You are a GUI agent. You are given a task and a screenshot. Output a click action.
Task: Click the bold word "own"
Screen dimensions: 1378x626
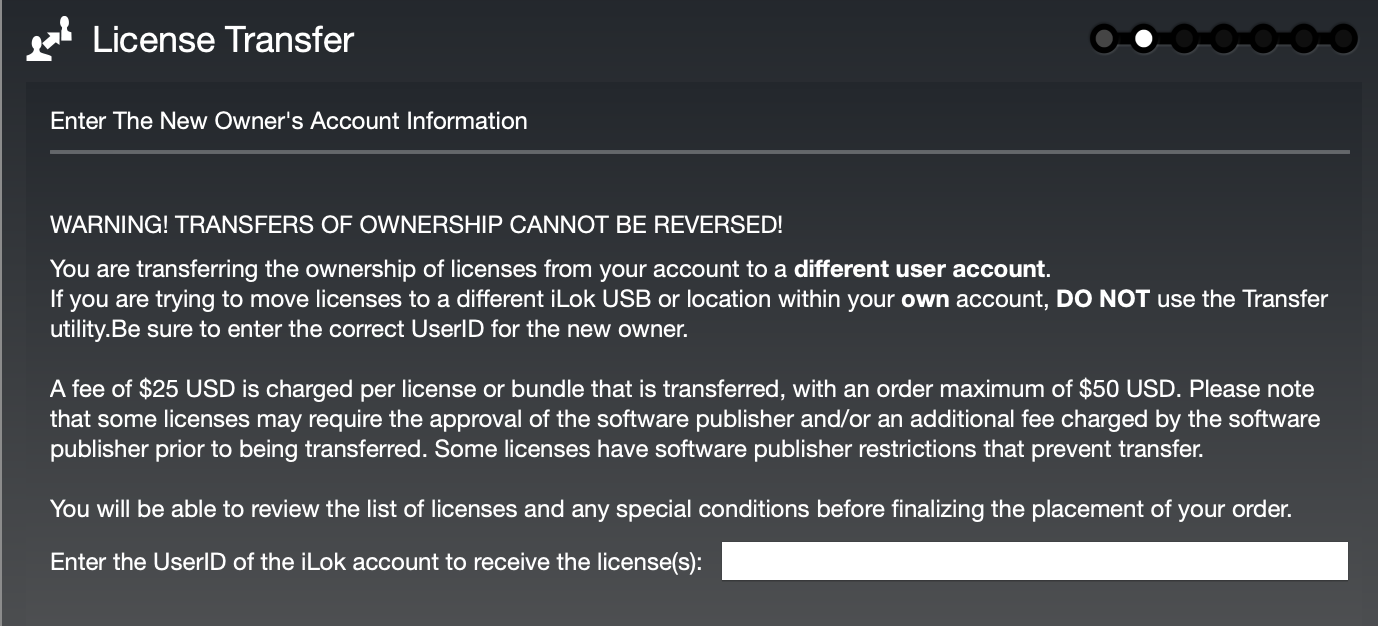tap(924, 299)
